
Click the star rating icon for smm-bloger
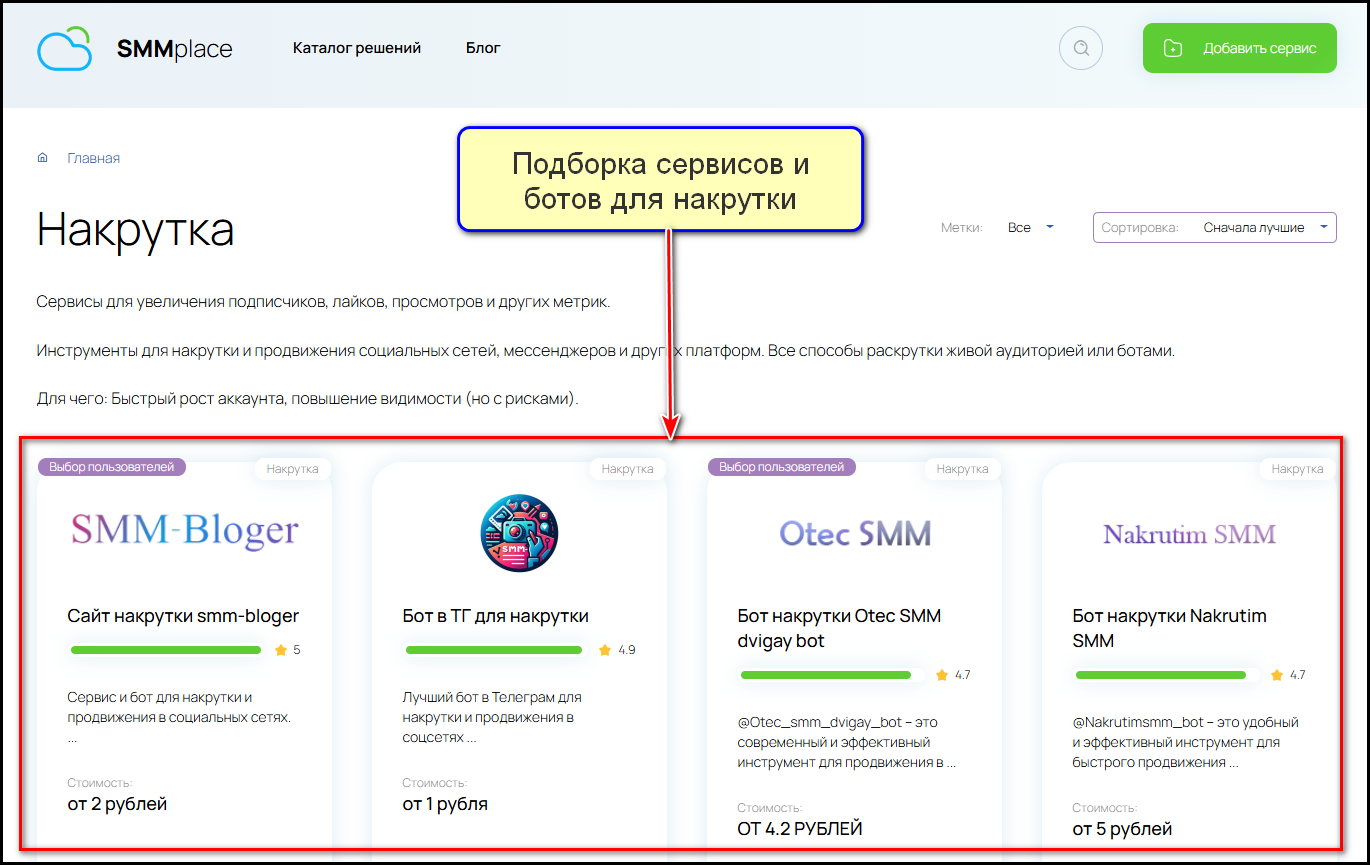[280, 650]
